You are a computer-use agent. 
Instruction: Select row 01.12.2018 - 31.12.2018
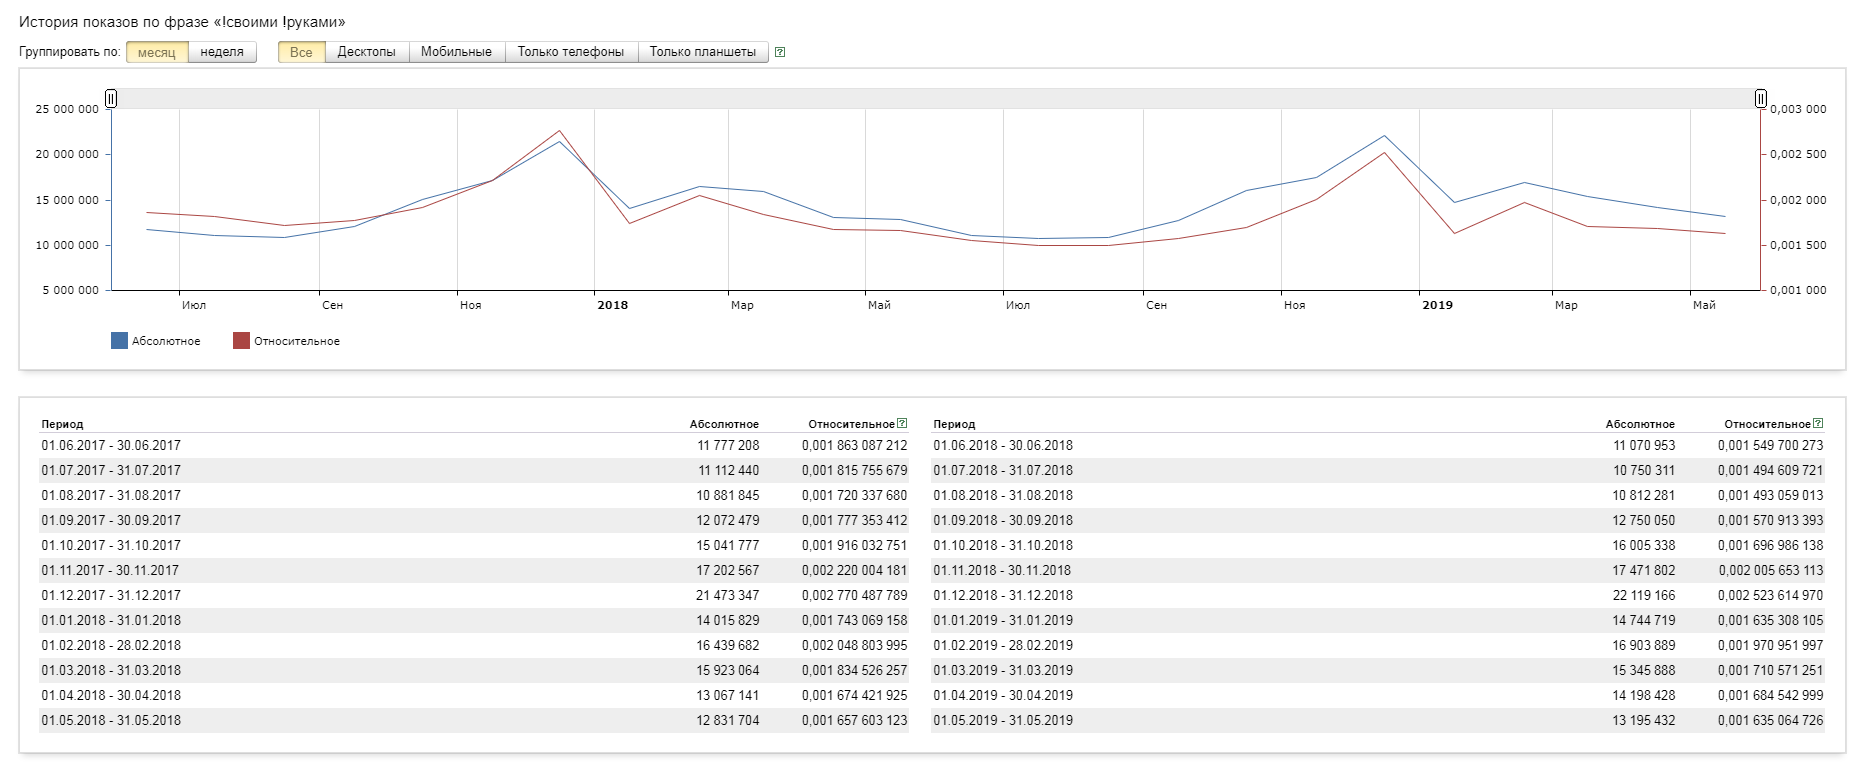coord(1378,595)
